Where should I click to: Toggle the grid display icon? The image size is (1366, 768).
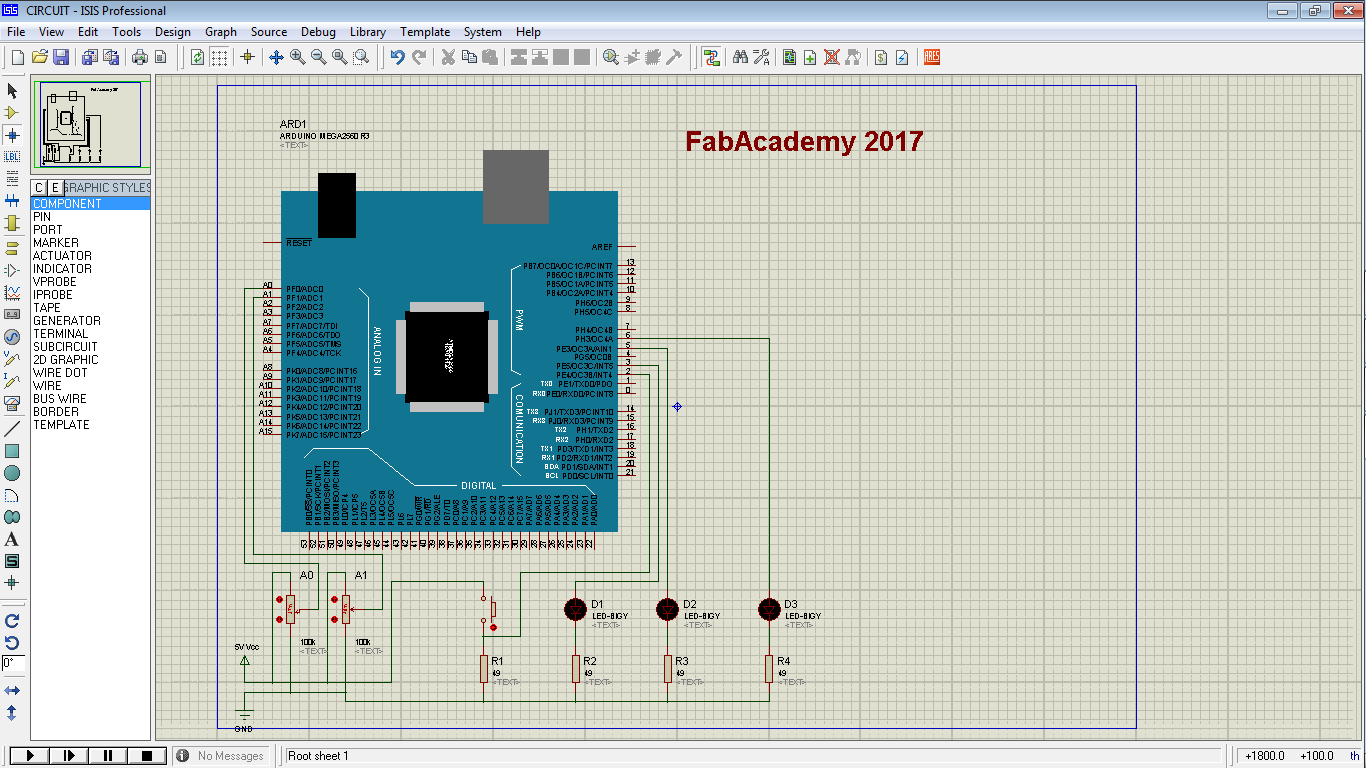(x=219, y=57)
